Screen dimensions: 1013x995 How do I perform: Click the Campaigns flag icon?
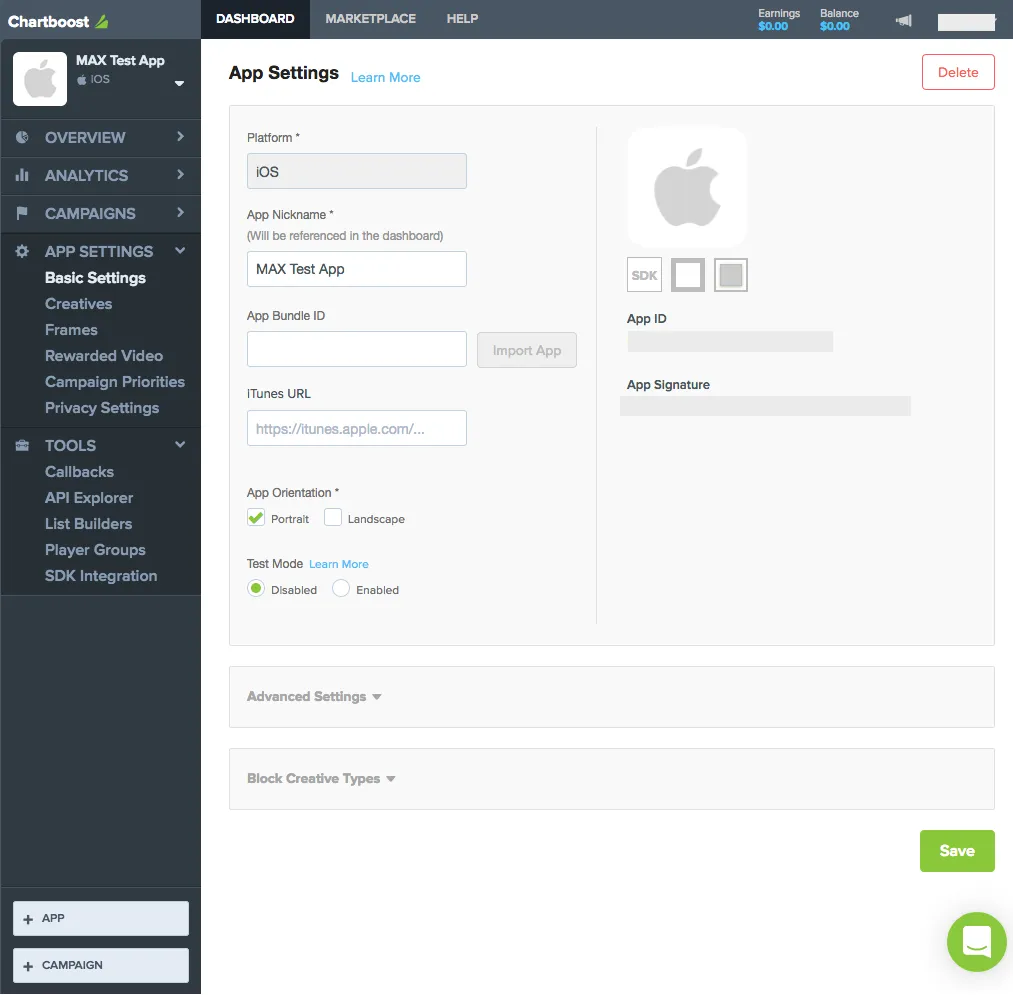[x=22, y=213]
